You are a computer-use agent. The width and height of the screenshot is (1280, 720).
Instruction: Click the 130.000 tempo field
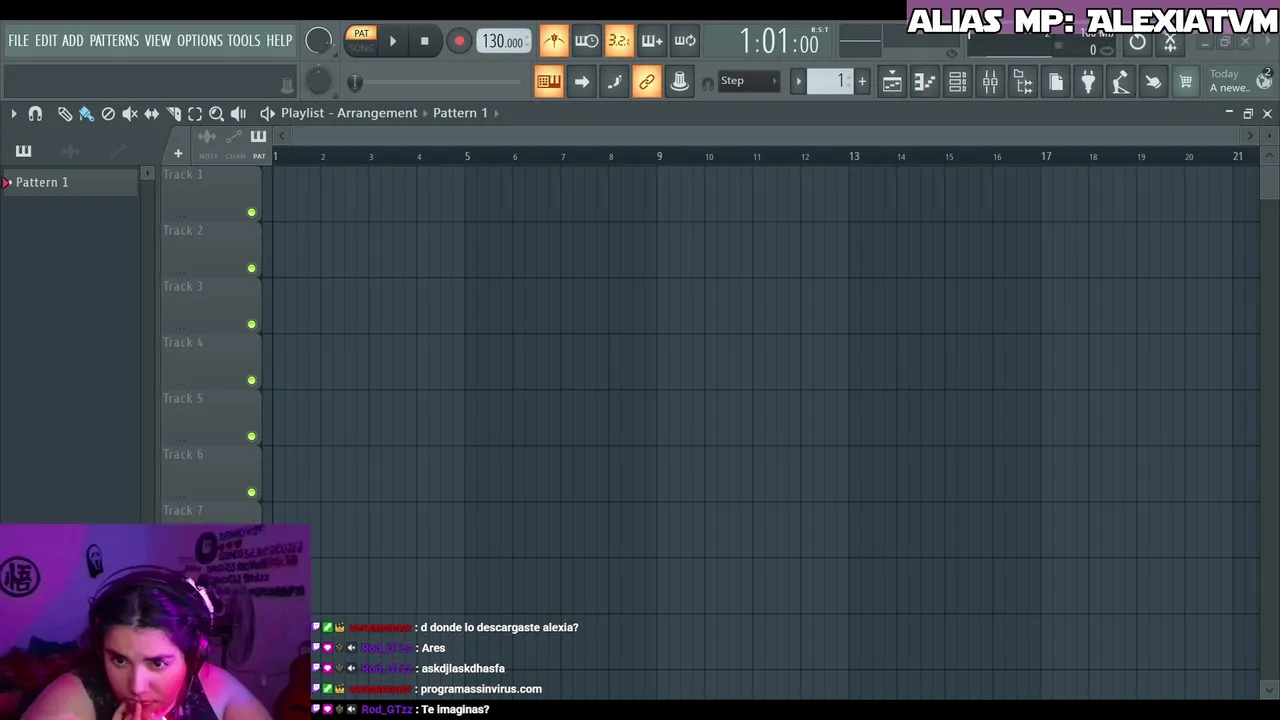coord(503,41)
